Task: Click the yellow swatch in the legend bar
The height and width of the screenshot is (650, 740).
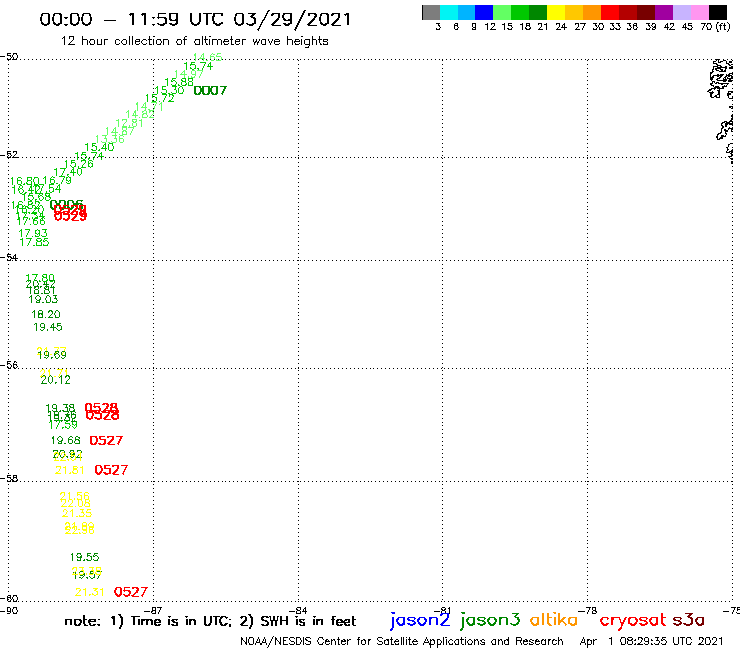Action: pyautogui.click(x=556, y=12)
